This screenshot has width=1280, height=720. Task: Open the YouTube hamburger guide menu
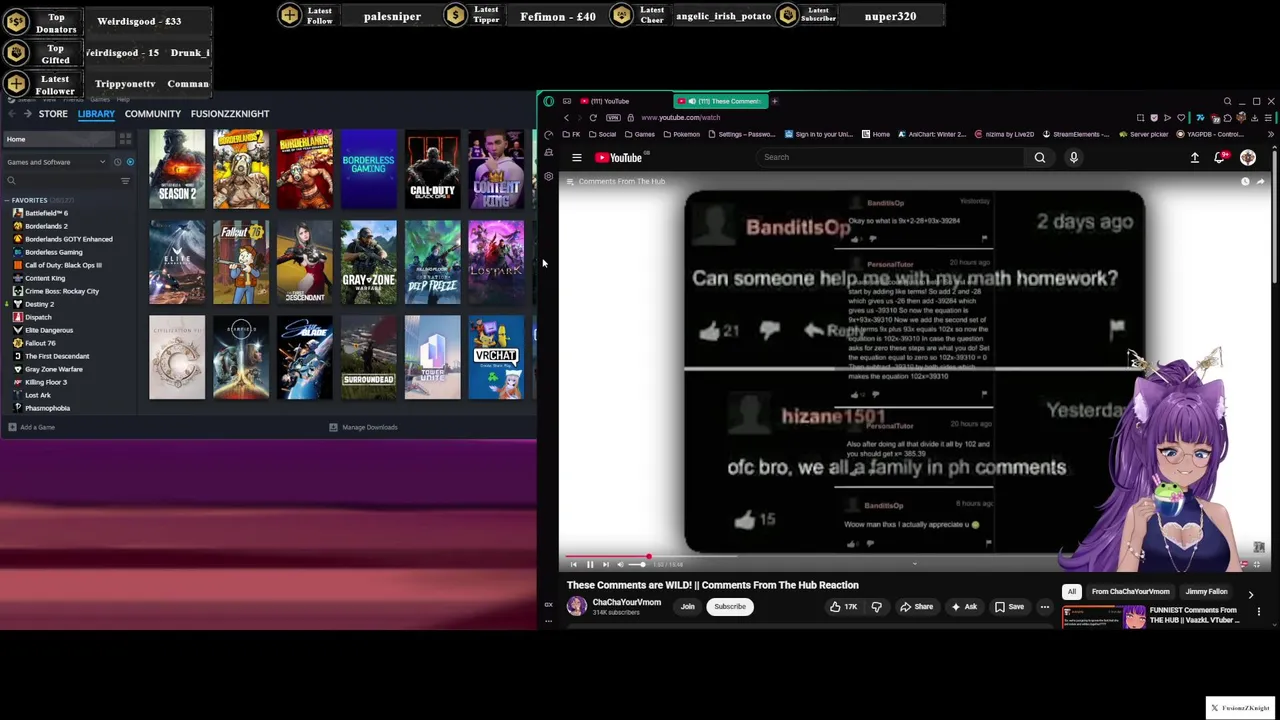click(577, 157)
